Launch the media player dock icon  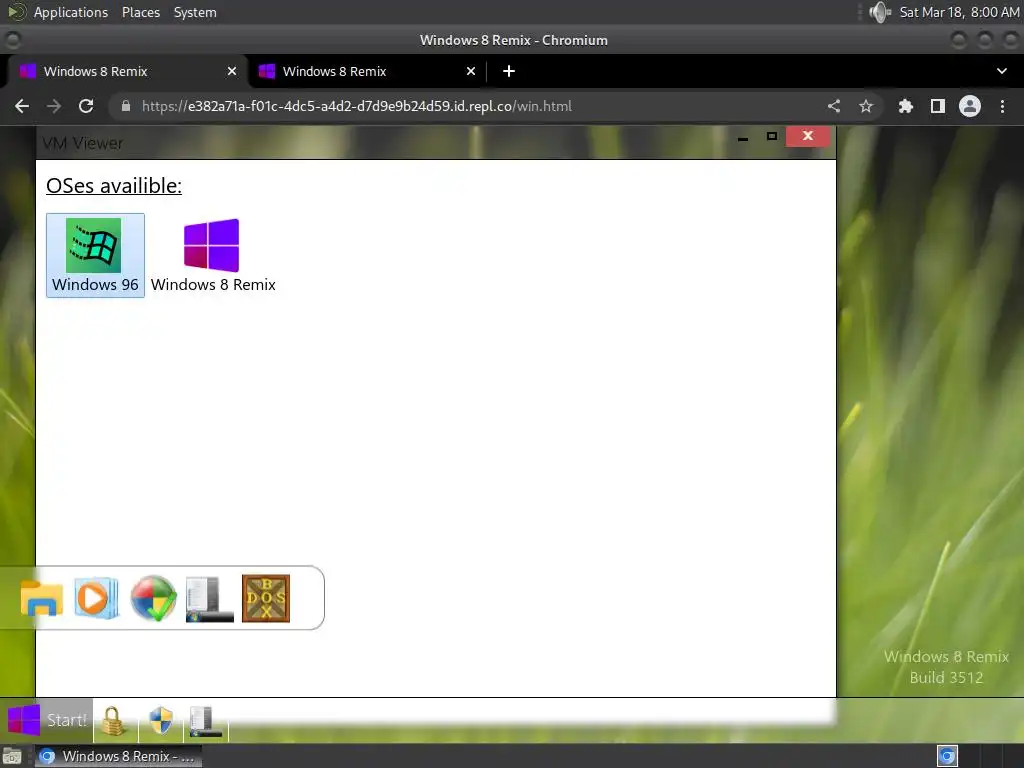click(97, 598)
